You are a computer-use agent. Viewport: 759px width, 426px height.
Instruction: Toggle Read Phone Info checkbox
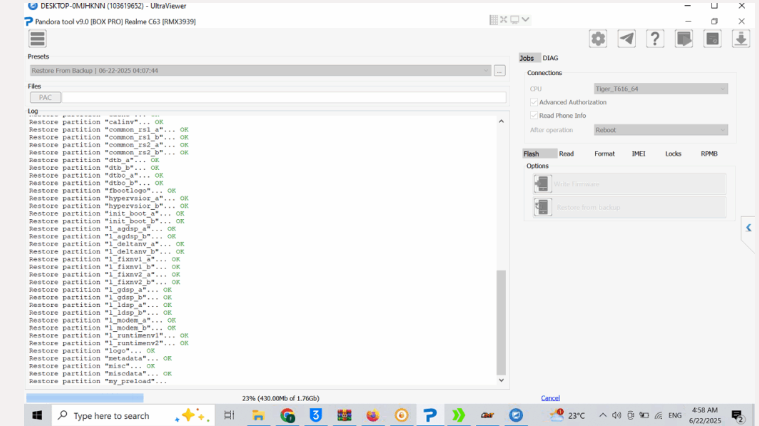point(533,115)
